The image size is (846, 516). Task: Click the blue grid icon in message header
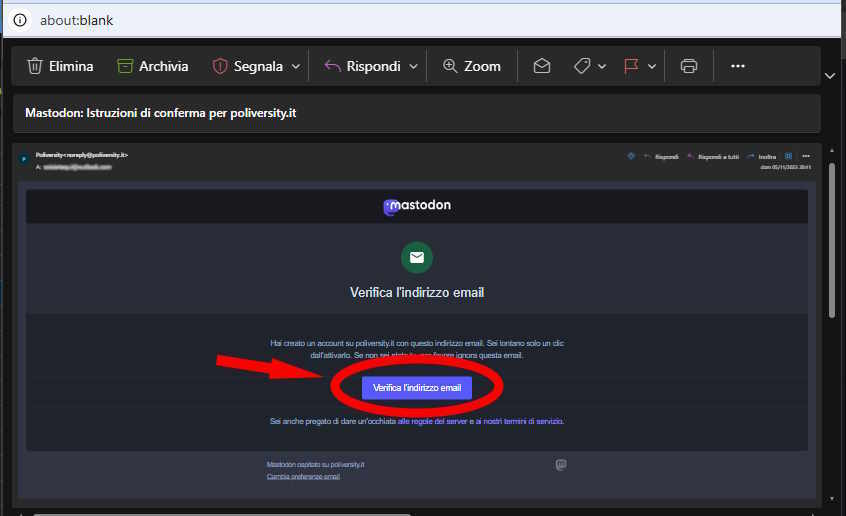pos(788,156)
